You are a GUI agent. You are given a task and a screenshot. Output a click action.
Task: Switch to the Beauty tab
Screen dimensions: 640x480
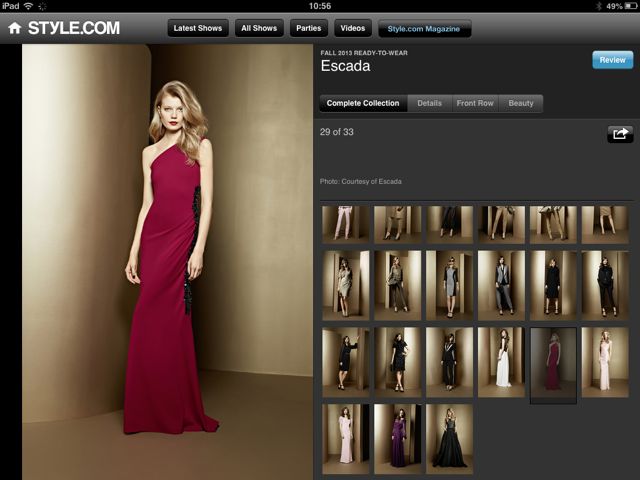(521, 103)
